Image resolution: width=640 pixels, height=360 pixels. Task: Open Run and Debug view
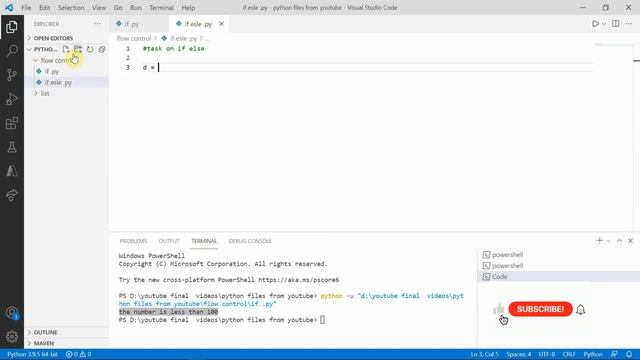click(x=12, y=99)
